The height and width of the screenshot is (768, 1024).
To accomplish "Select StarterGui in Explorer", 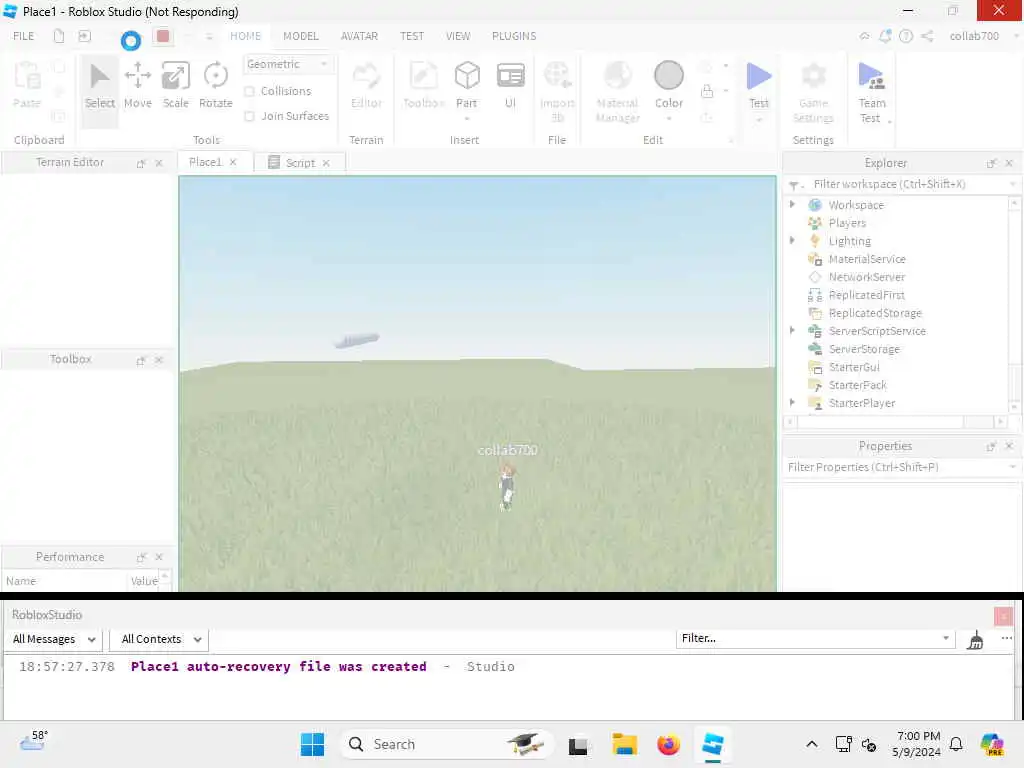I will tap(854, 367).
